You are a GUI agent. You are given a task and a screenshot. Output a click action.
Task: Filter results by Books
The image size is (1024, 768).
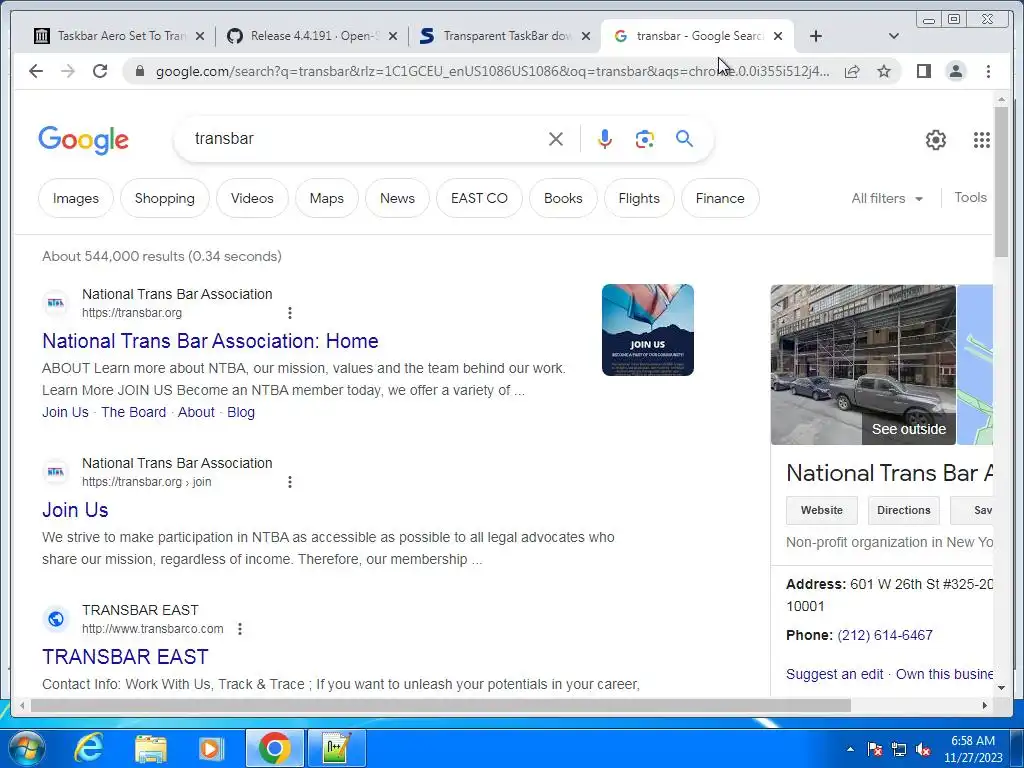pos(563,199)
